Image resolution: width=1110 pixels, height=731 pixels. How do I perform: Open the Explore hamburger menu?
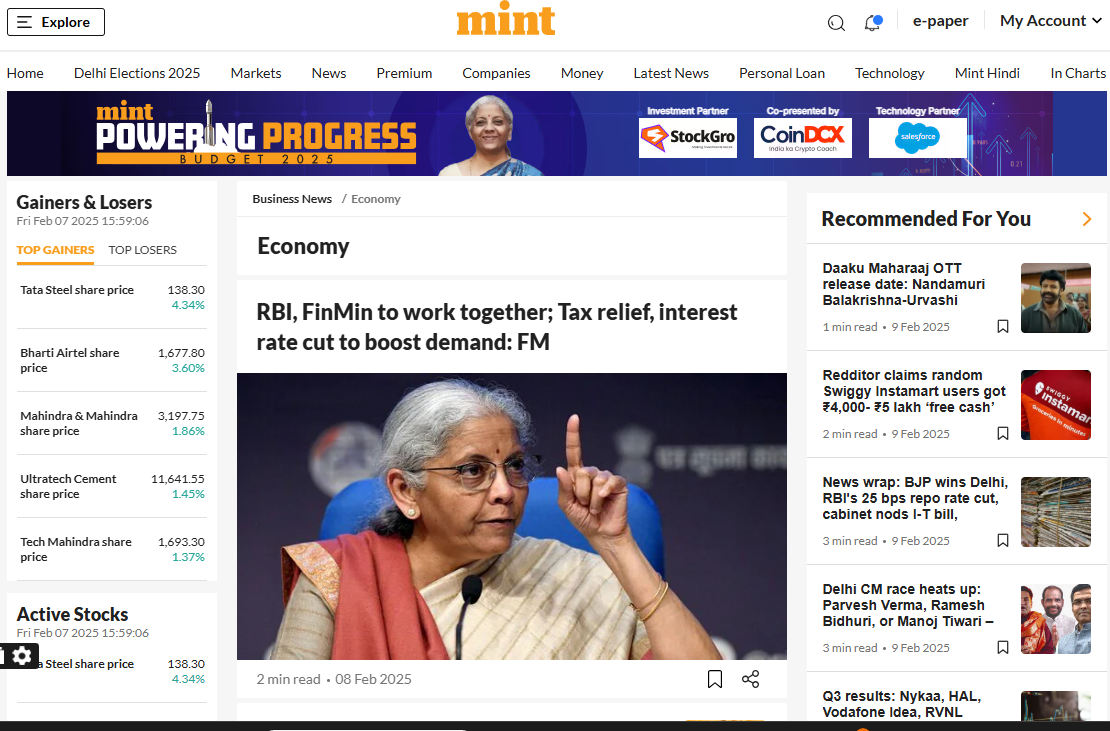coord(55,22)
